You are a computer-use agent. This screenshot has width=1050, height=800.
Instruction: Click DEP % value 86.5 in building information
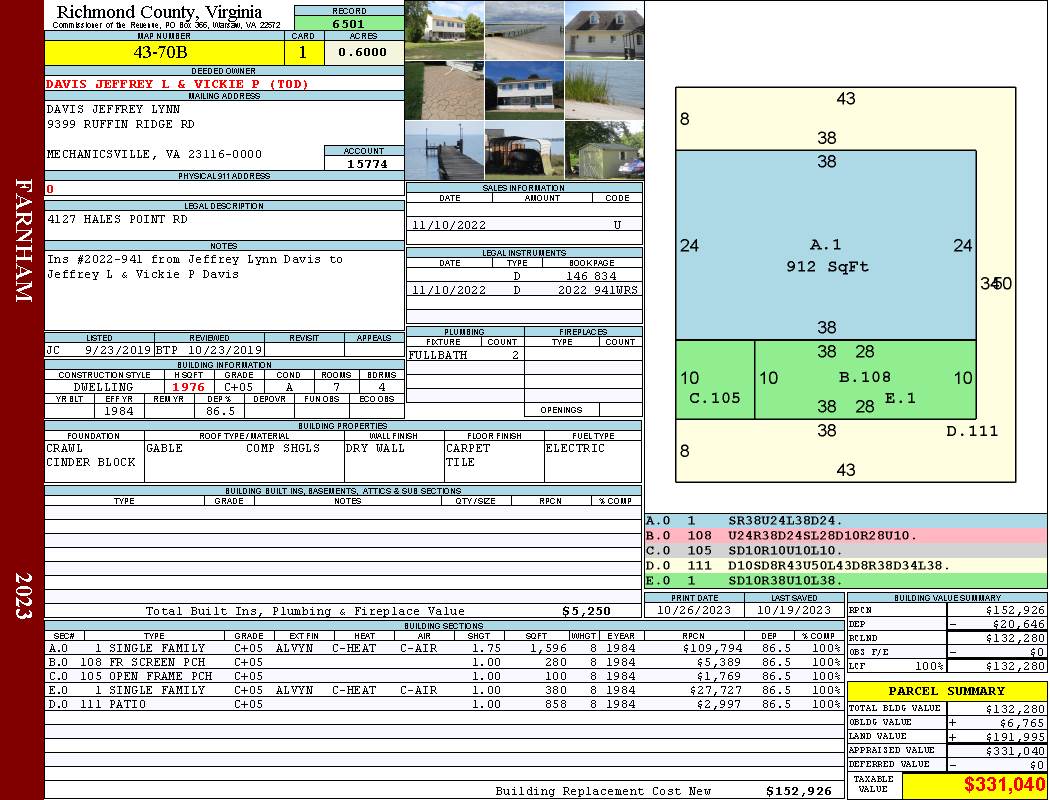click(x=220, y=411)
